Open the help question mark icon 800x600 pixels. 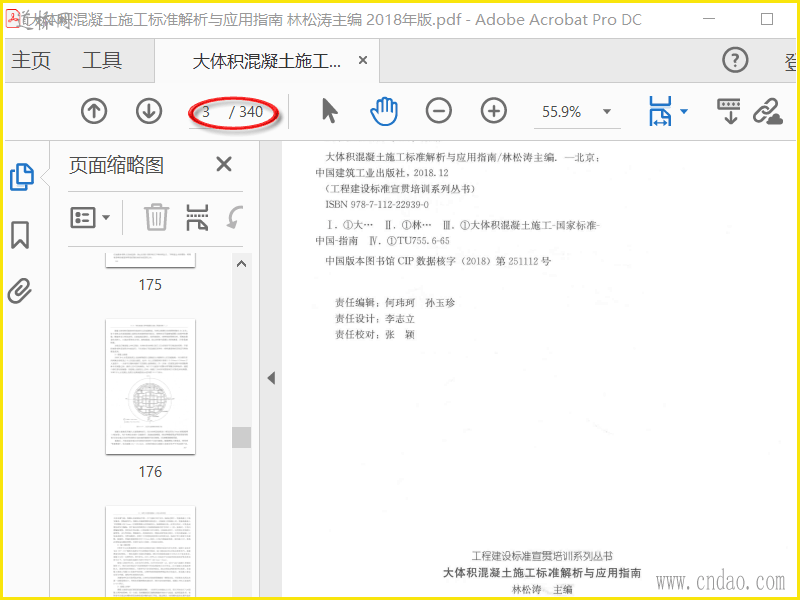(x=735, y=60)
